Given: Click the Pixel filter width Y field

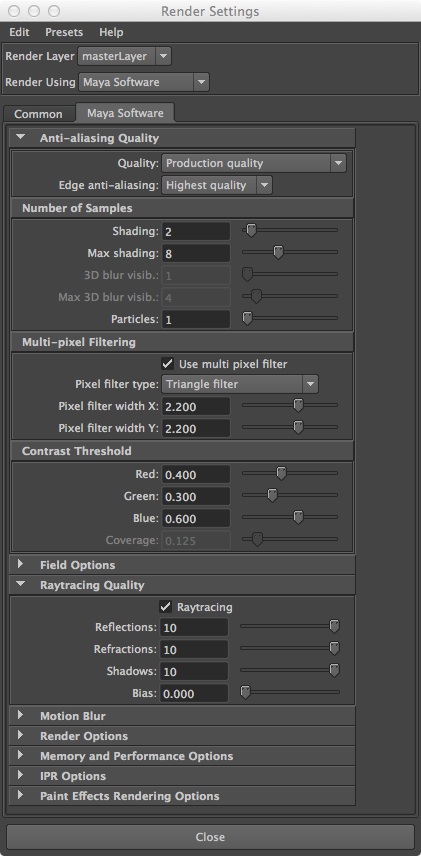Looking at the screenshot, I should (x=196, y=429).
